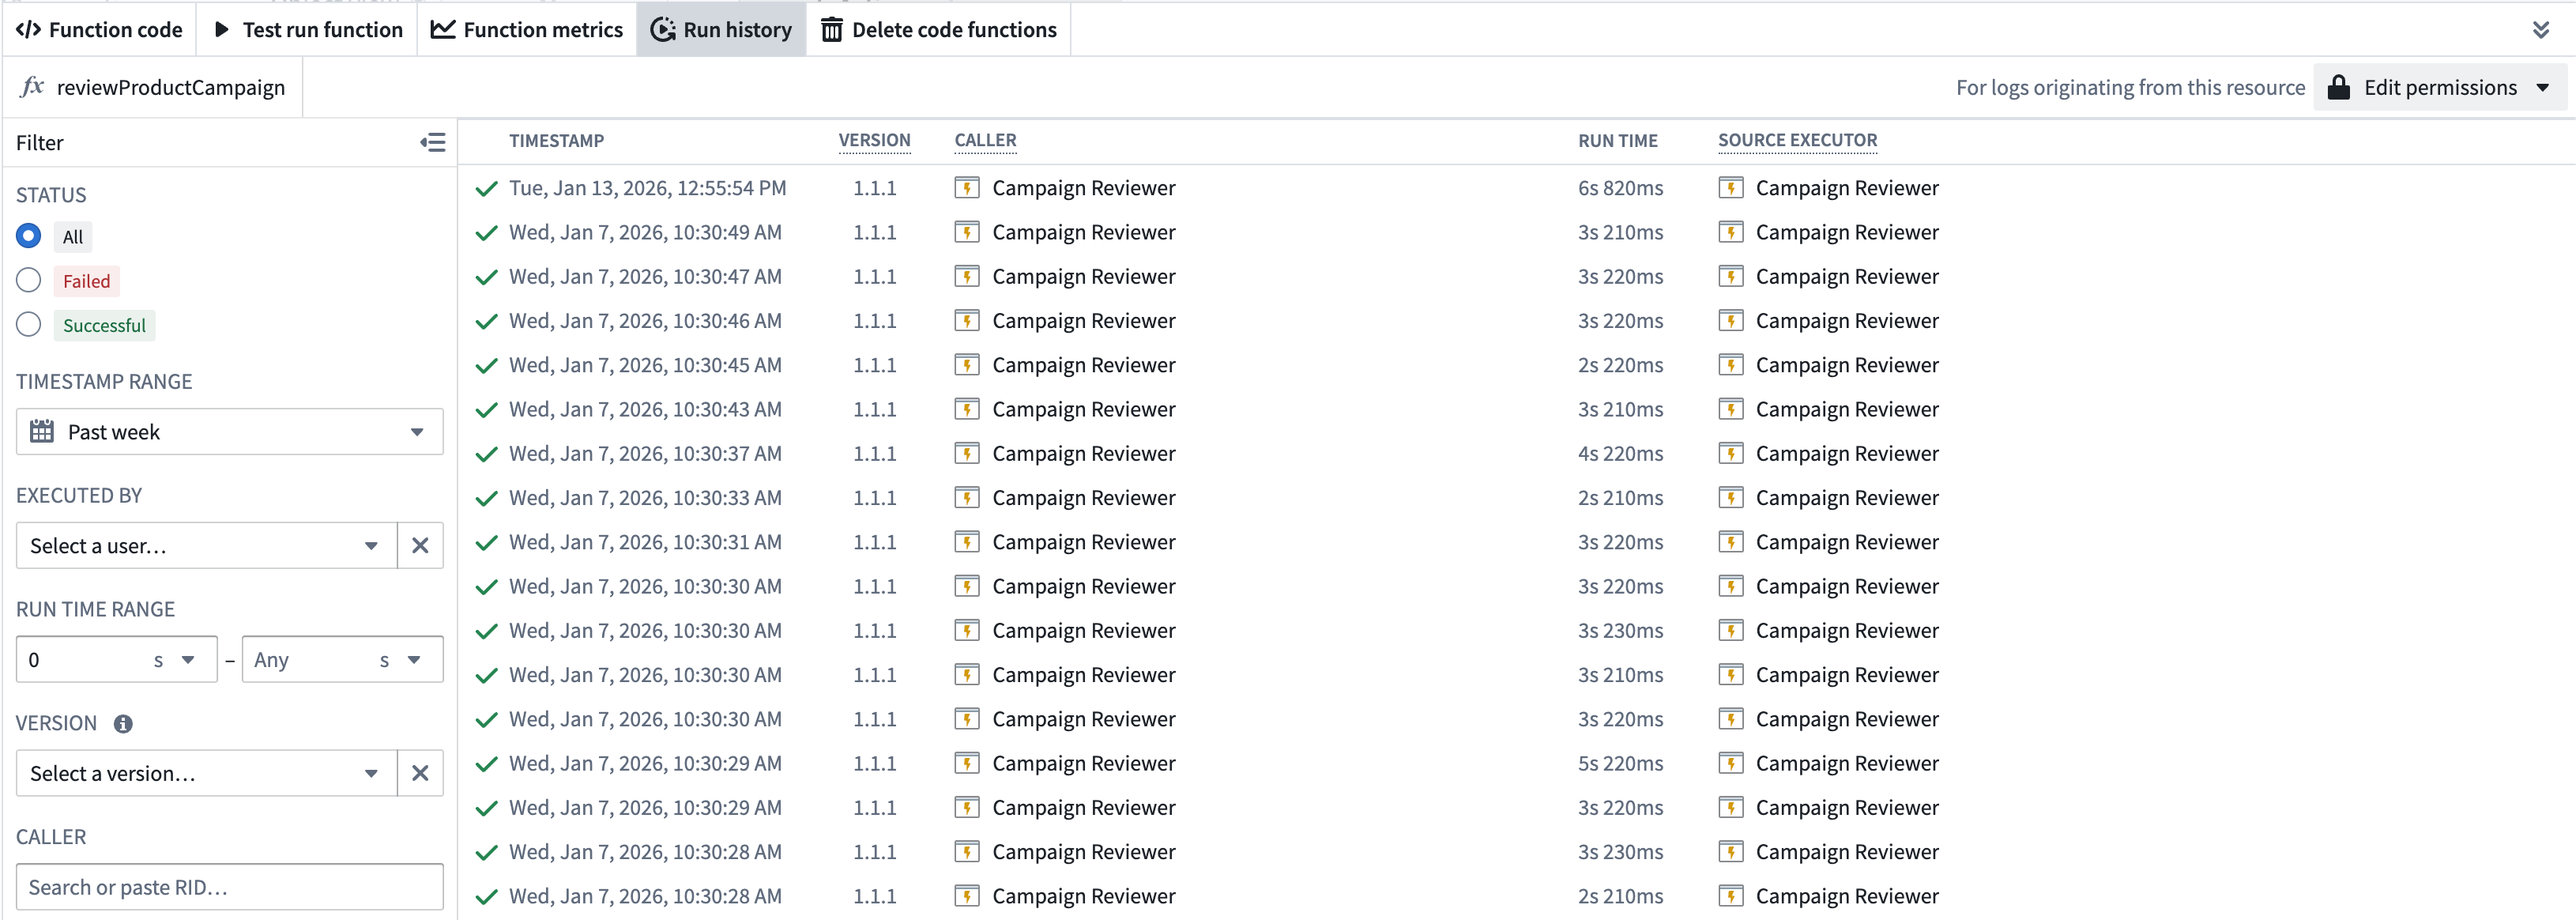Click source executor icon in the 4s 220ms row
The image size is (2576, 920).
pos(1730,453)
